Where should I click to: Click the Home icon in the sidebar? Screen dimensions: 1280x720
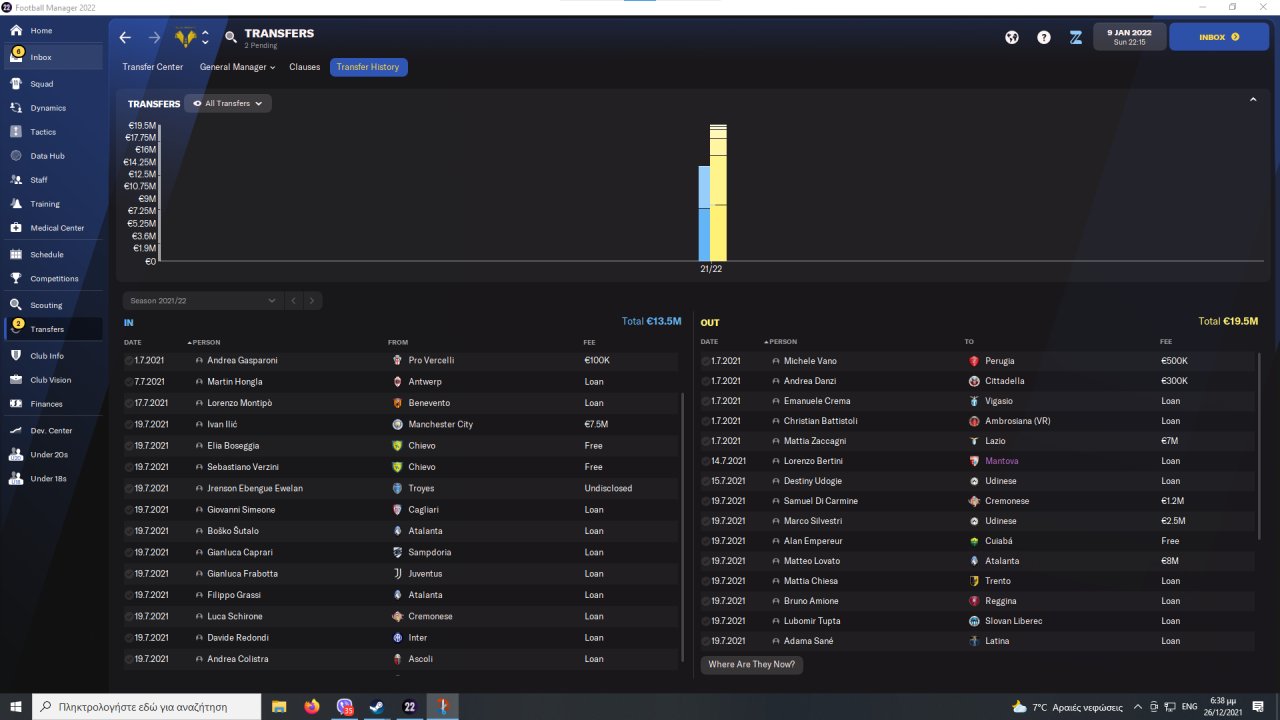pos(16,31)
